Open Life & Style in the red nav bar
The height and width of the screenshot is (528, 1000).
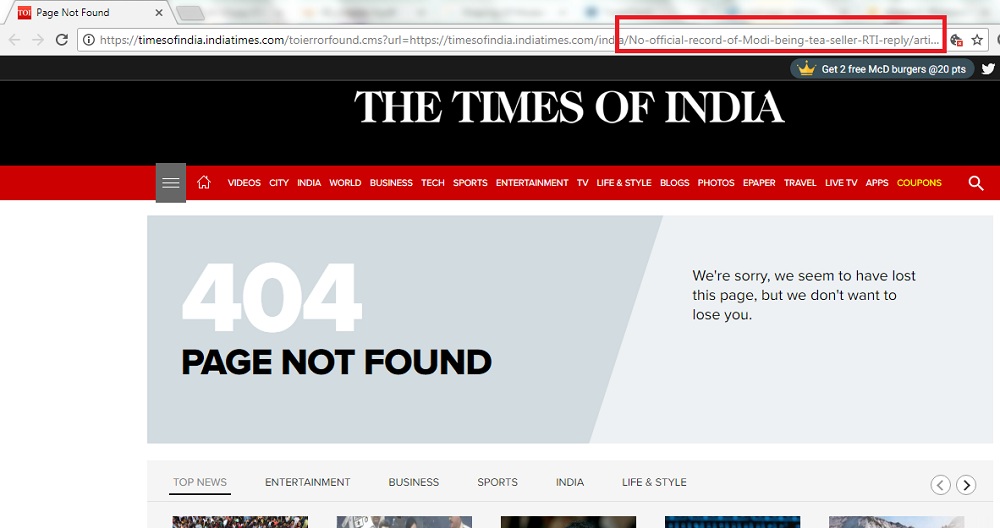[624, 182]
